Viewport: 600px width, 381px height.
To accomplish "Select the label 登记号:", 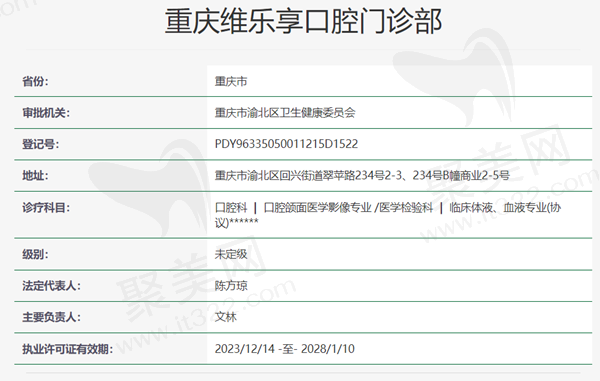I will point(41,144).
